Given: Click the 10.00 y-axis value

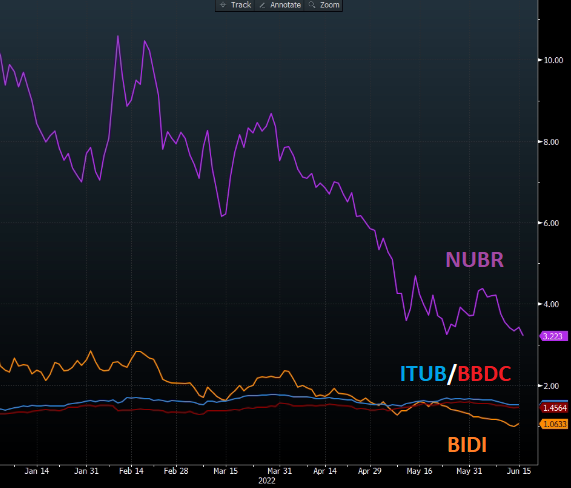Looking at the screenshot, I should (553, 60).
